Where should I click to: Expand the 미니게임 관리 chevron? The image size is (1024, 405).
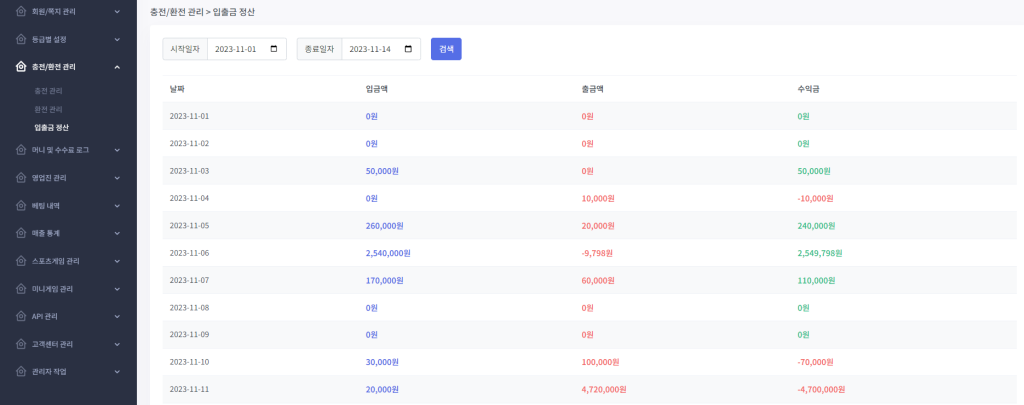[117, 288]
